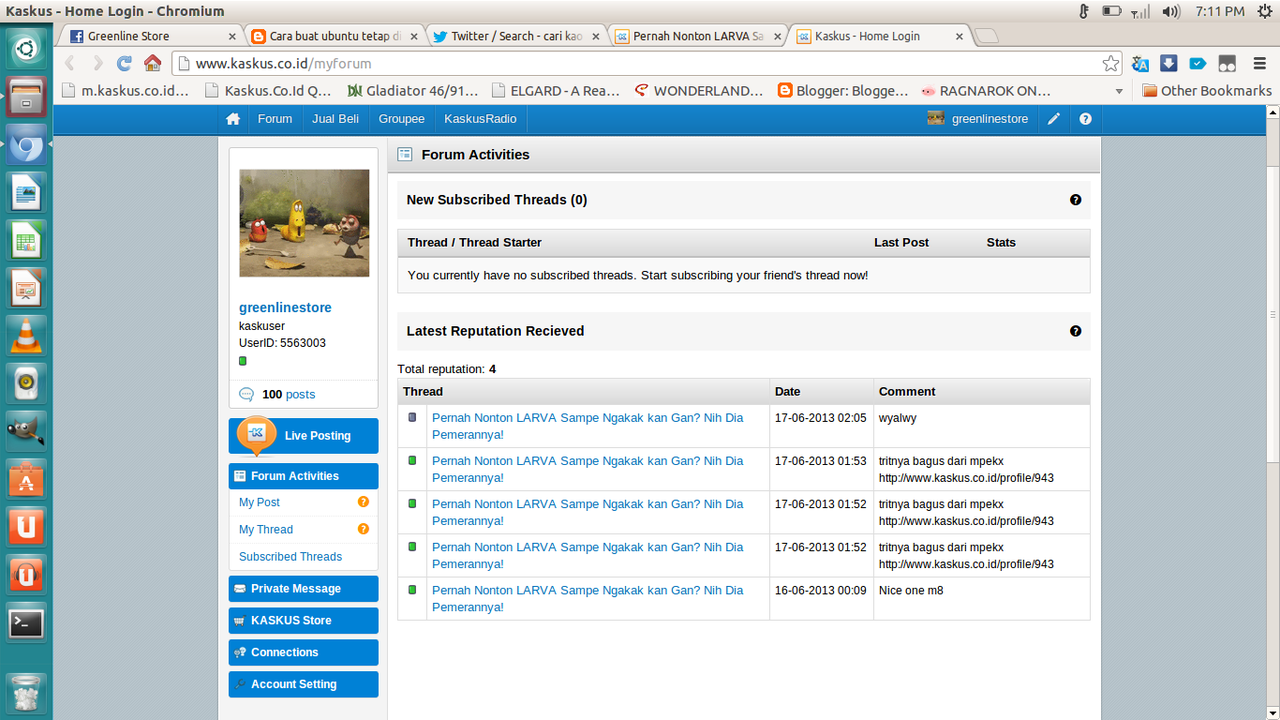Image resolution: width=1280 pixels, height=720 pixels.
Task: Open the Chromium menu hamburger icon
Action: pyautogui.click(x=1259, y=63)
